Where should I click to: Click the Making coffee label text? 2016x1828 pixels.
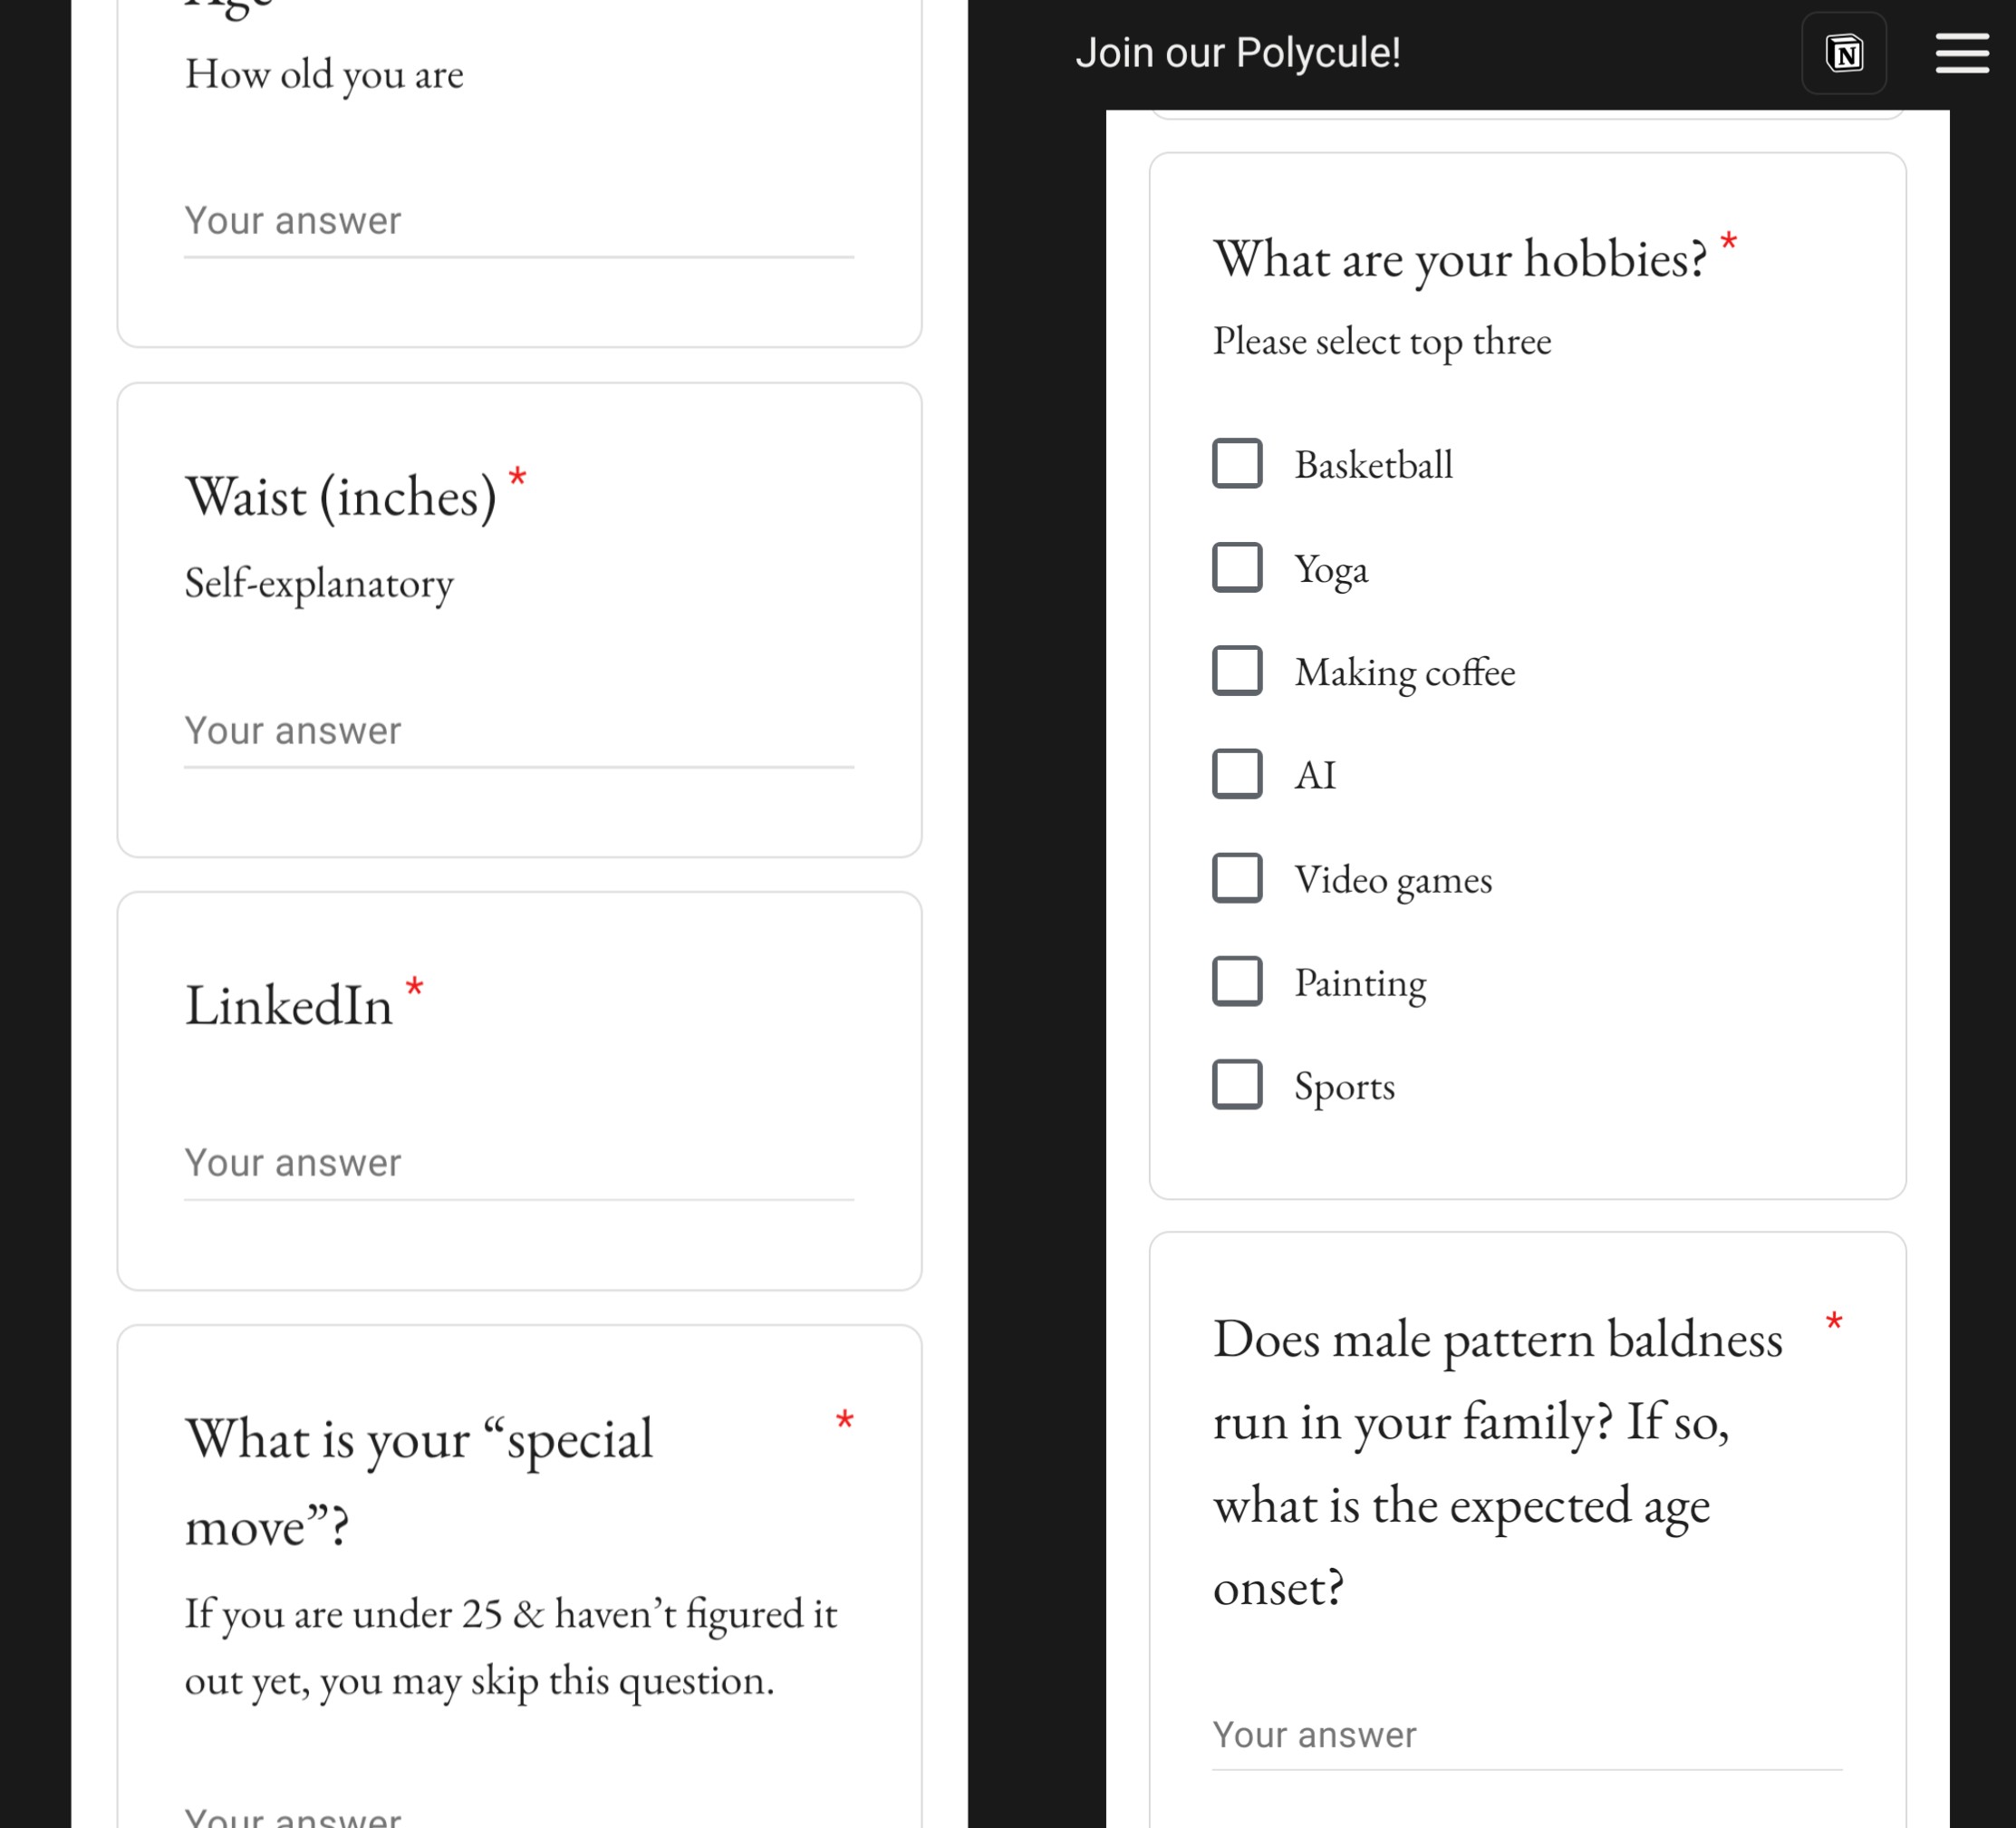pyautogui.click(x=1404, y=672)
